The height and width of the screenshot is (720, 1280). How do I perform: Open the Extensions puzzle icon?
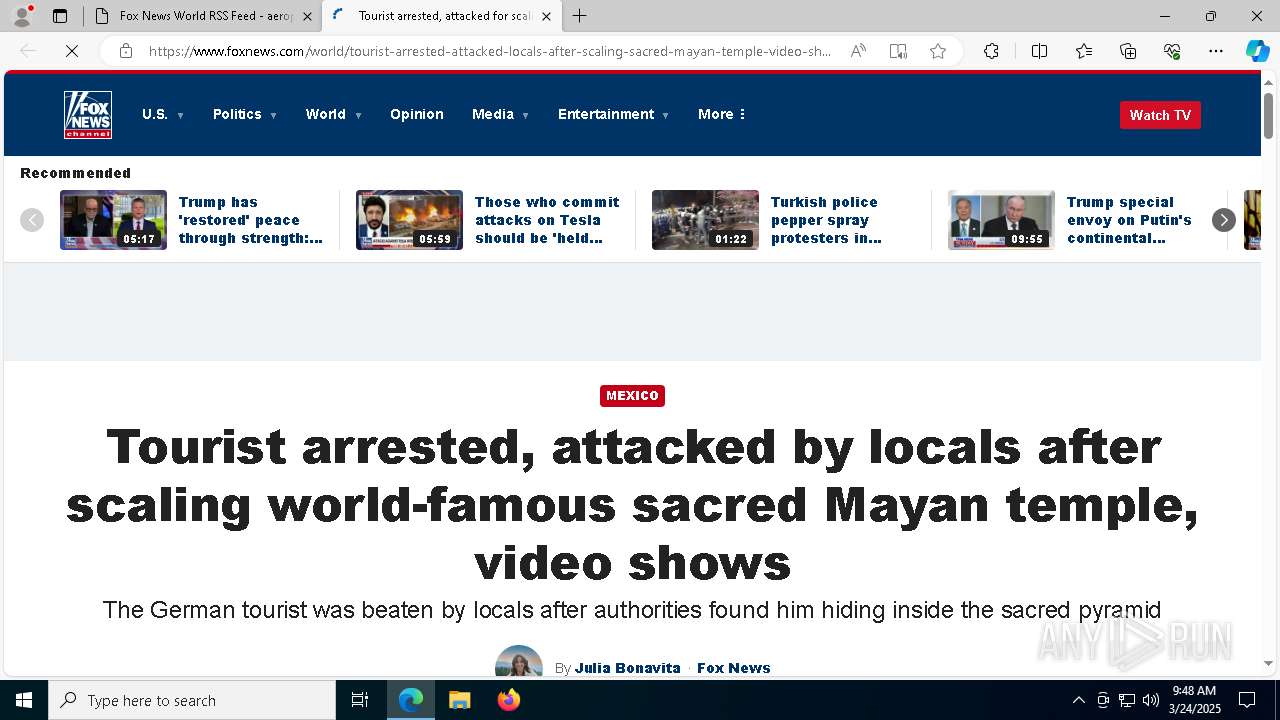pyautogui.click(x=991, y=51)
